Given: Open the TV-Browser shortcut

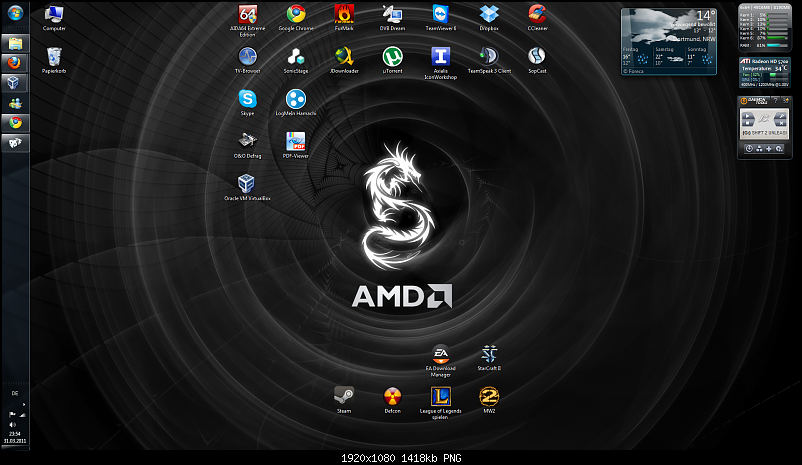Looking at the screenshot, I should [248, 61].
